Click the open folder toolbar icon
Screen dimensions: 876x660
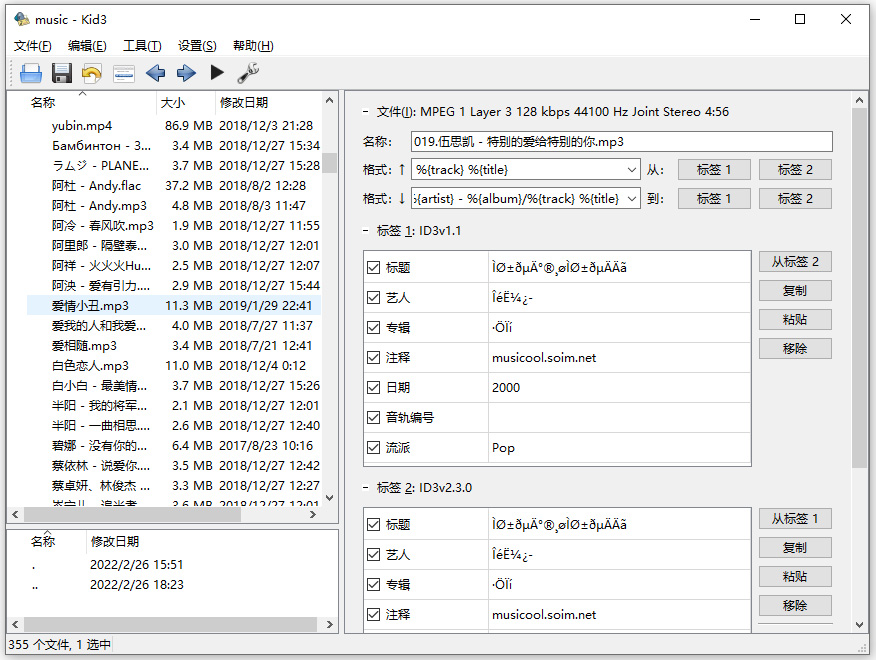tap(30, 73)
